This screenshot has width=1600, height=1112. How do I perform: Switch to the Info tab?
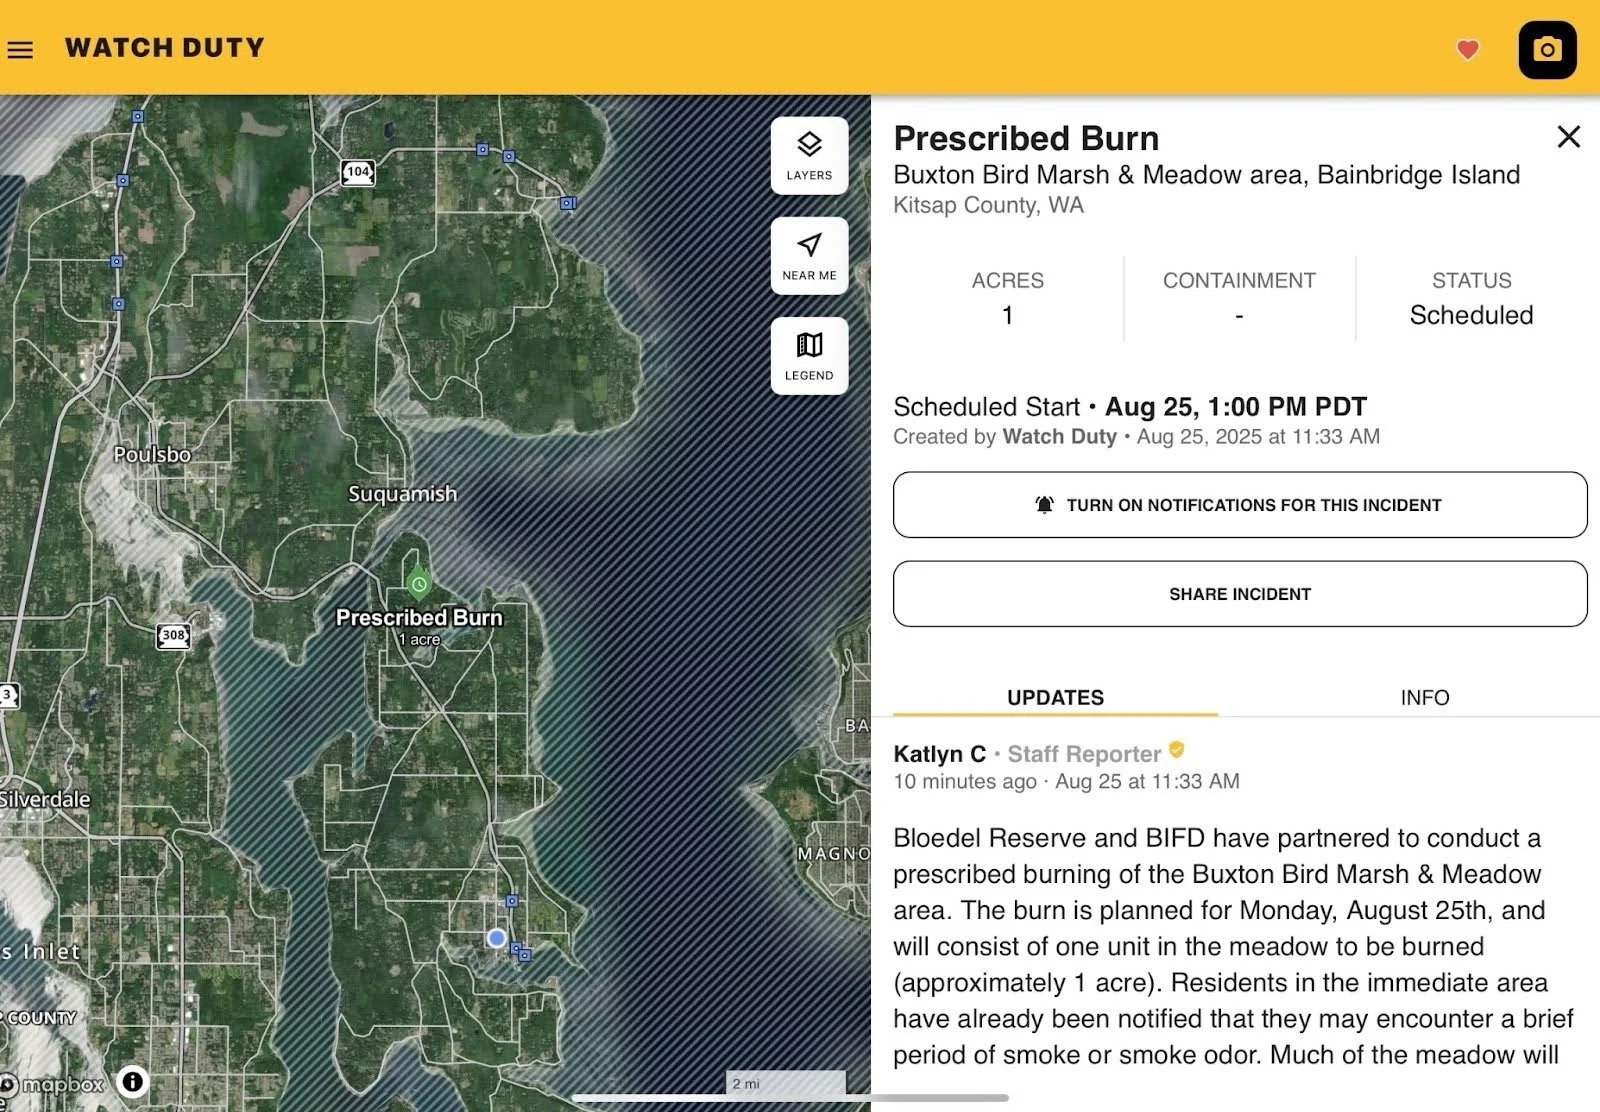(x=1424, y=697)
